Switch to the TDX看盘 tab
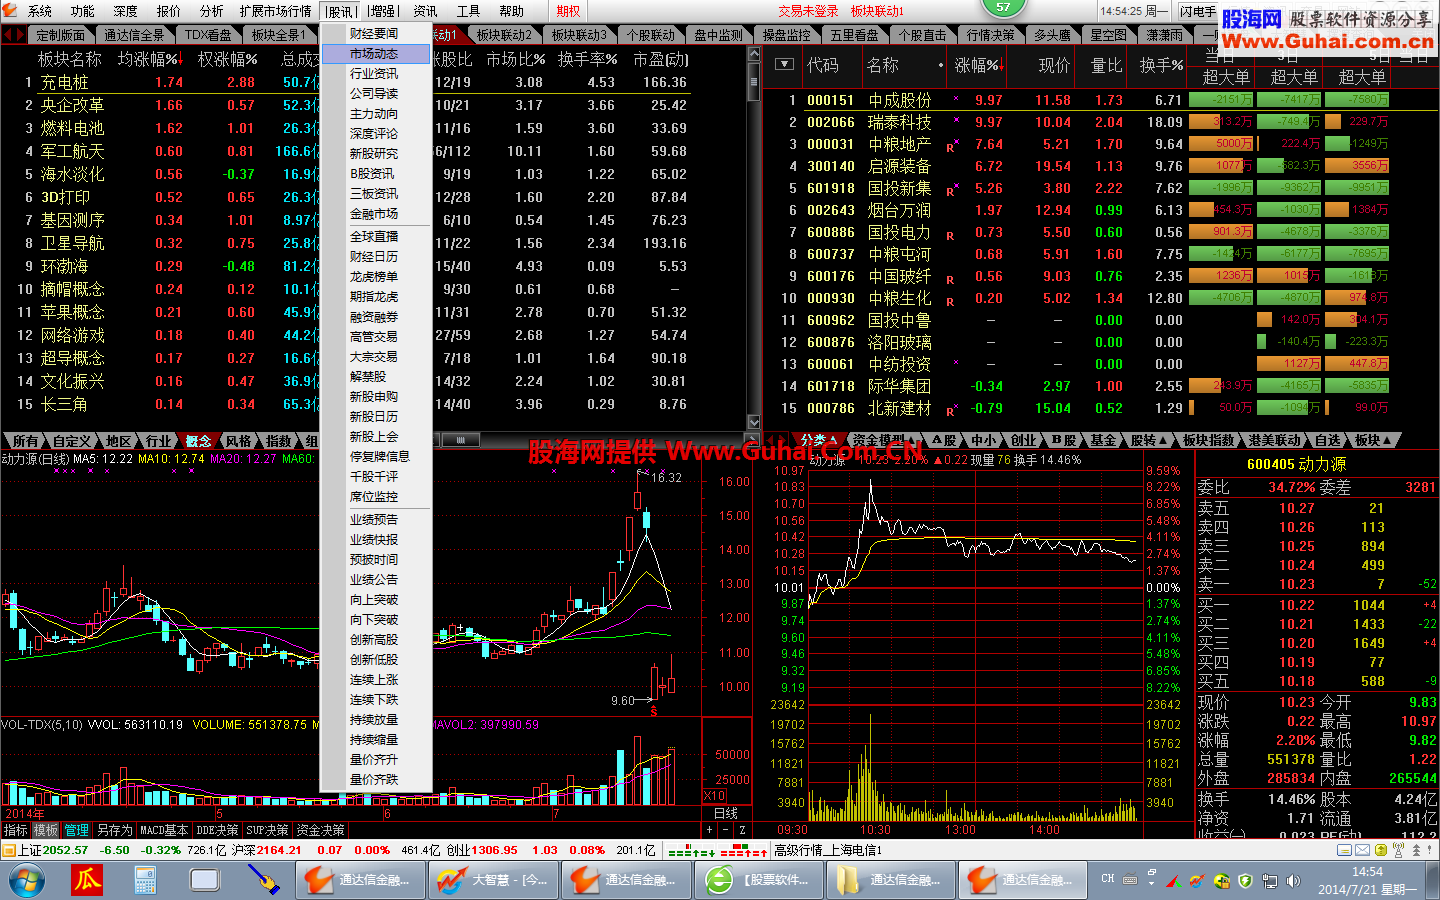The width and height of the screenshot is (1440, 900). (x=207, y=35)
